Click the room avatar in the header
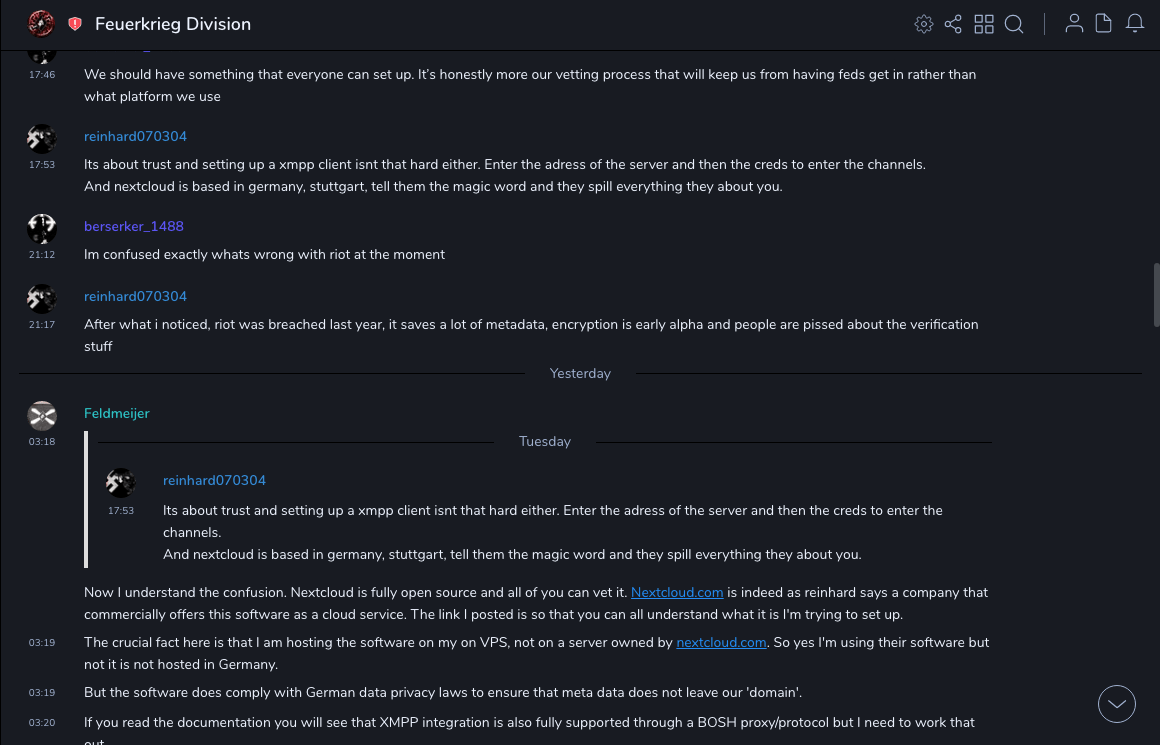This screenshot has width=1160, height=745. tap(41, 24)
